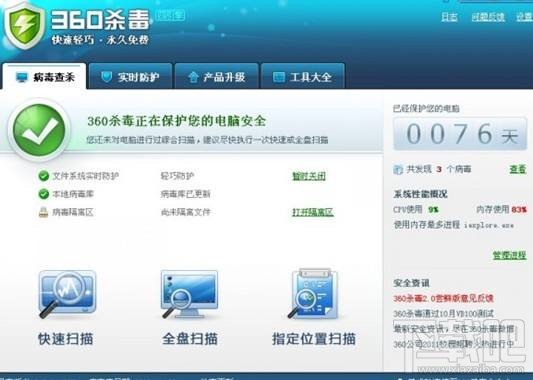Screen dimensions: 533x380
Task: Click the text 尚未隔离文件
Action: (x=186, y=212)
